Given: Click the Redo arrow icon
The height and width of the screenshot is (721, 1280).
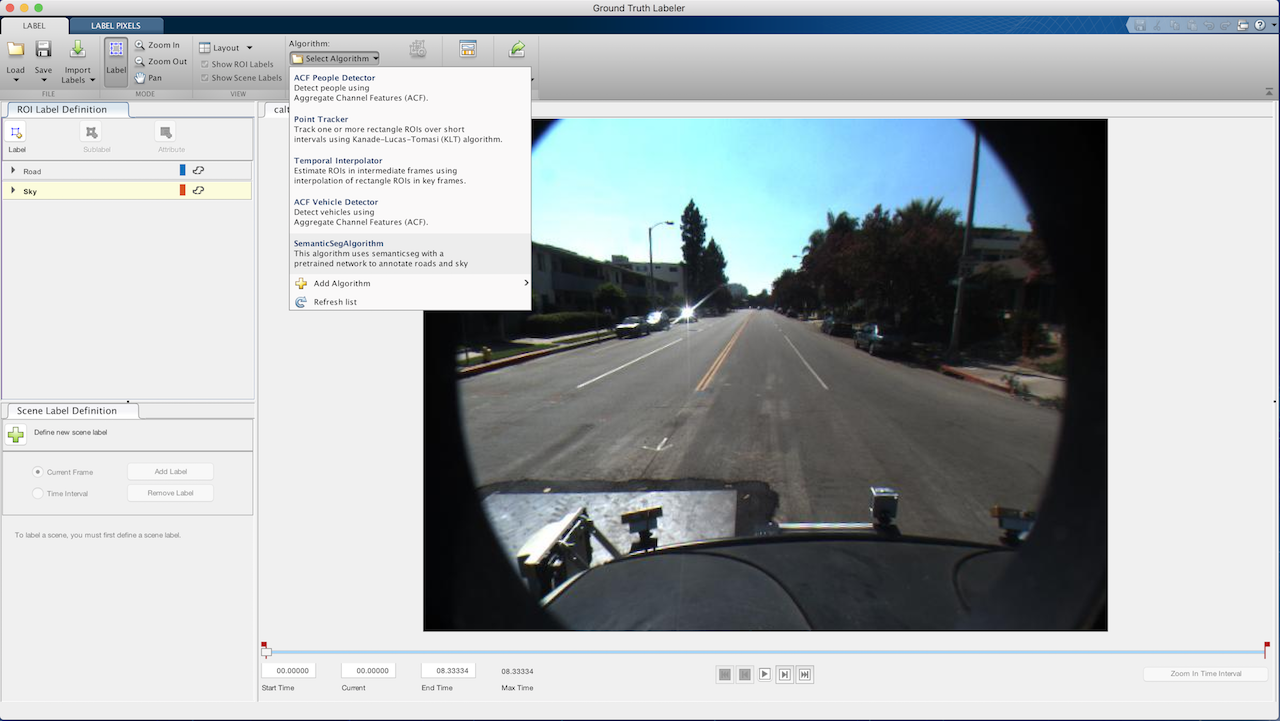Looking at the screenshot, I should 1225,25.
